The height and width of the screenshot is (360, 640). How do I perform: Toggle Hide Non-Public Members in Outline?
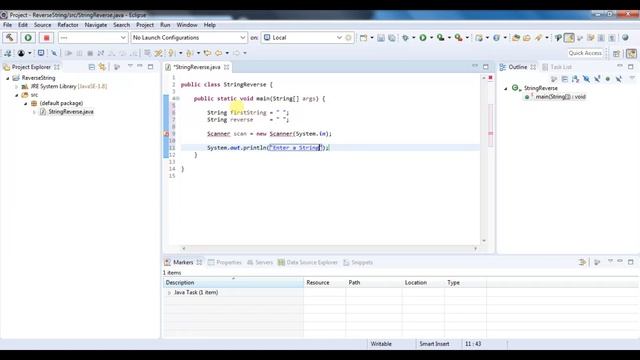608,79
